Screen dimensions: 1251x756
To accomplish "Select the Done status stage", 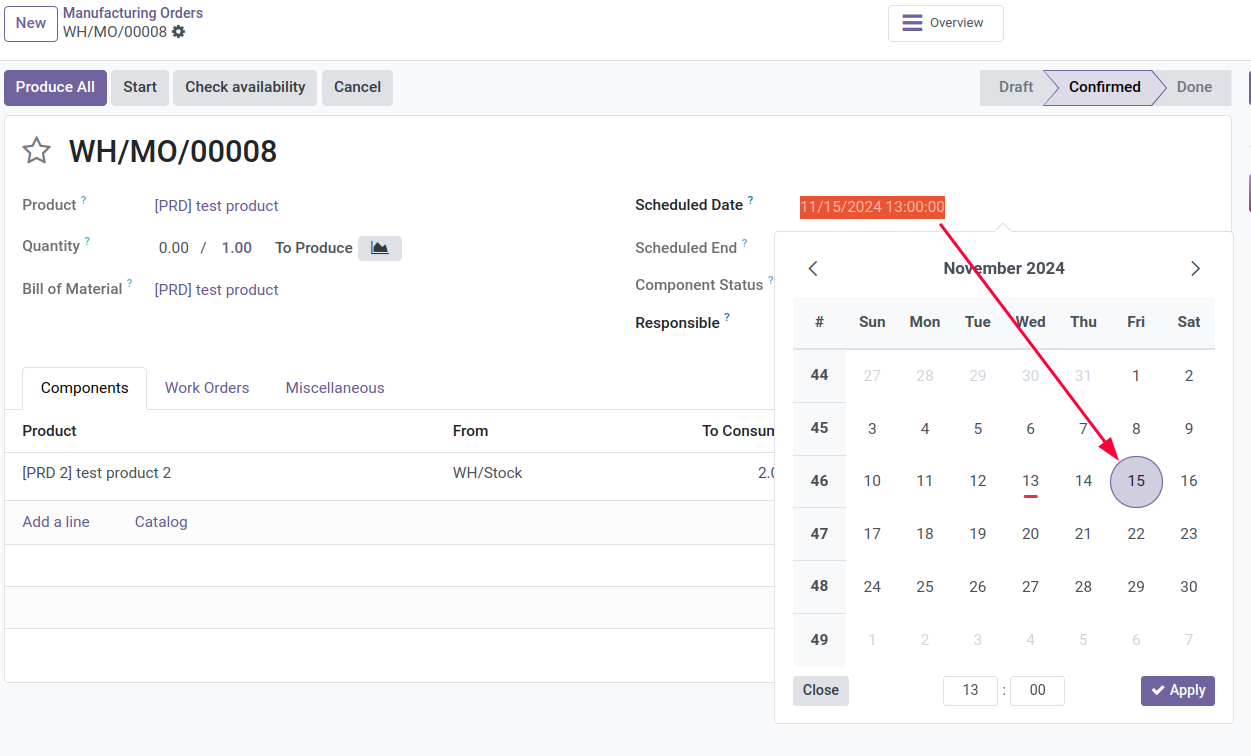I will point(1193,87).
